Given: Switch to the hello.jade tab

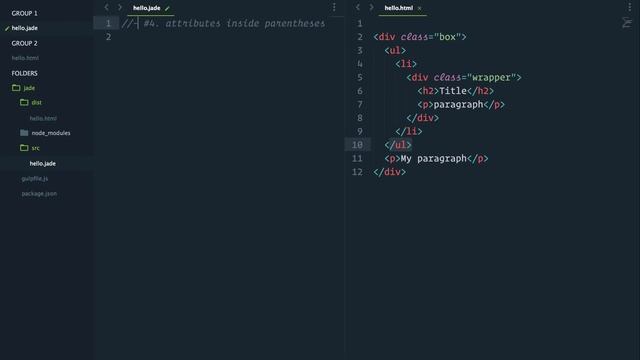Looking at the screenshot, I should [147, 8].
